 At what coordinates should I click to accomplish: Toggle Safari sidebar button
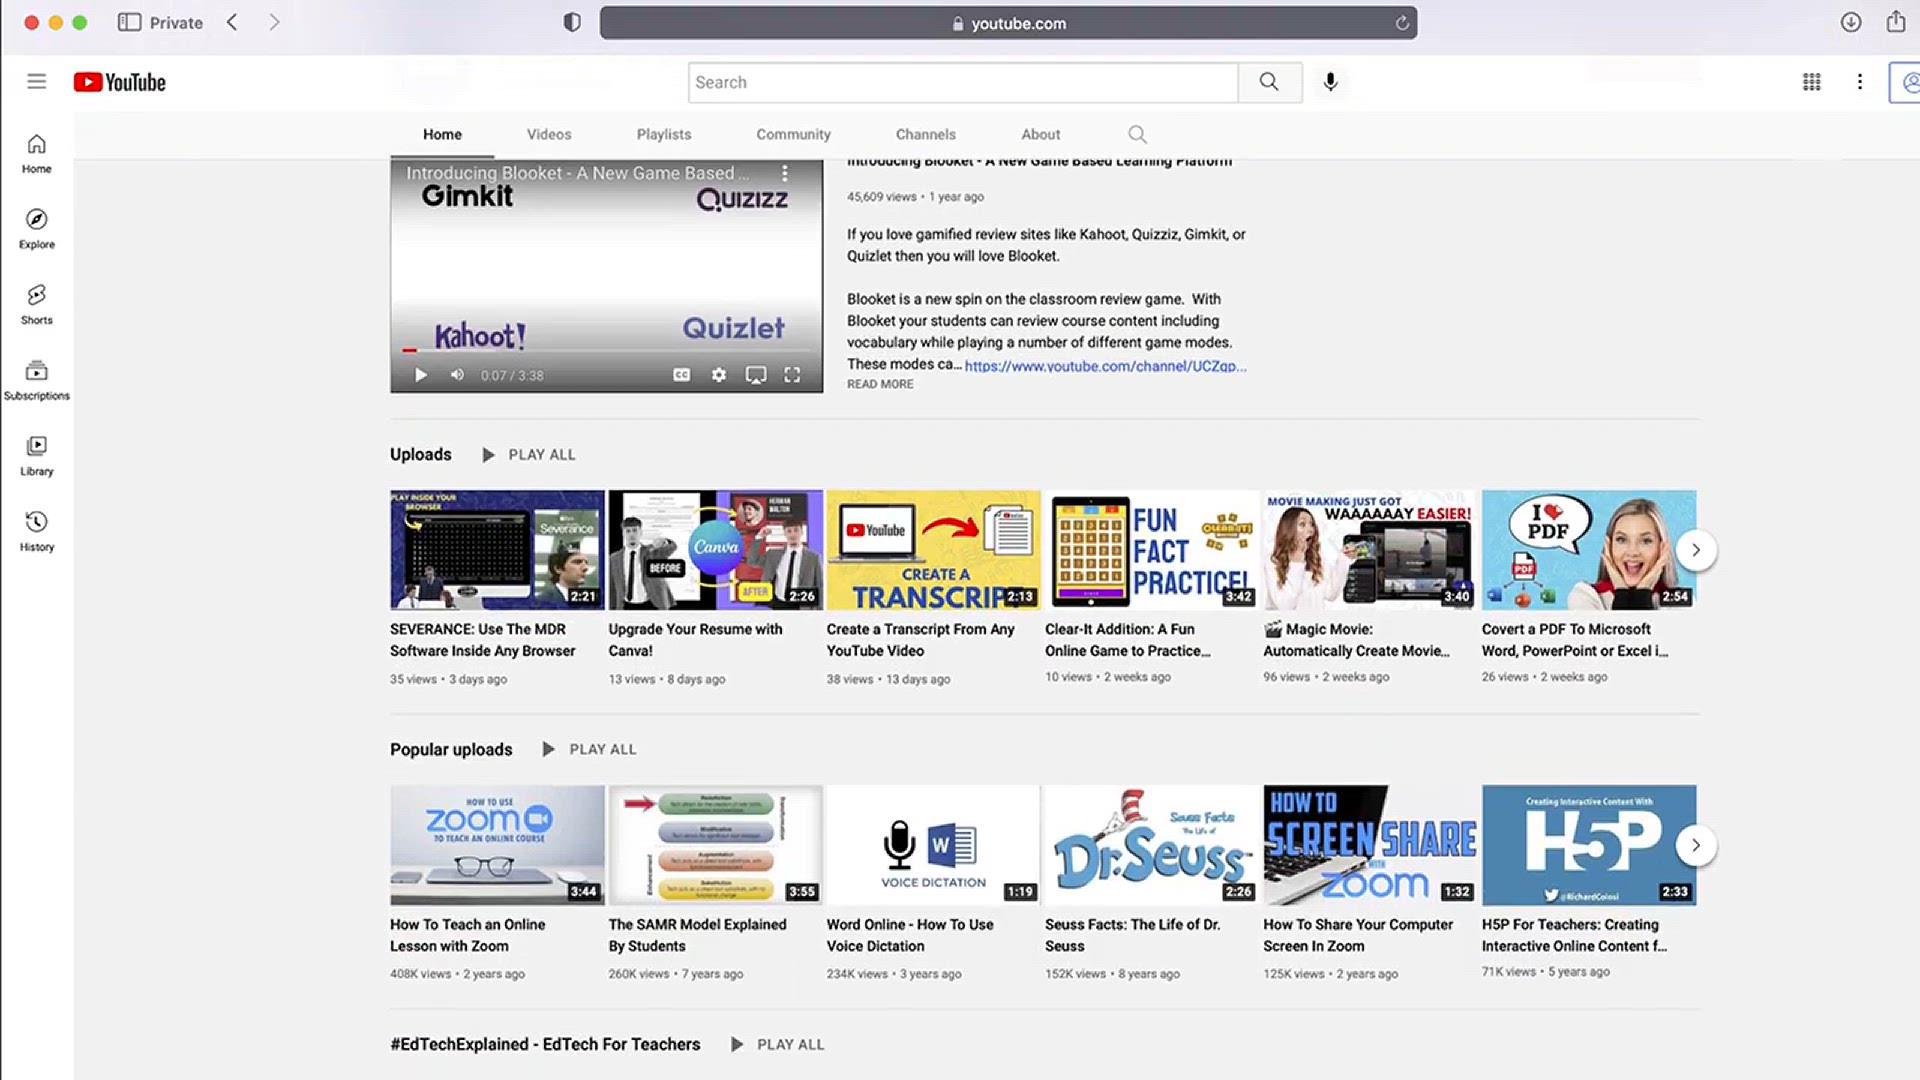point(129,22)
